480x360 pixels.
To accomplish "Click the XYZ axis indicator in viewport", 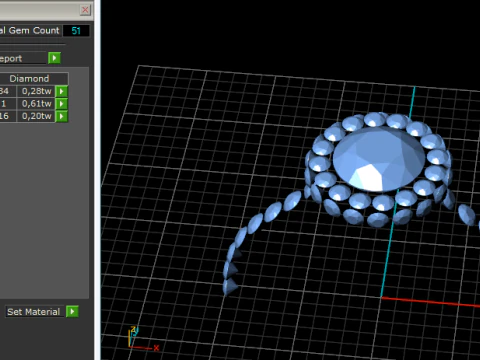I will [x=143, y=338].
